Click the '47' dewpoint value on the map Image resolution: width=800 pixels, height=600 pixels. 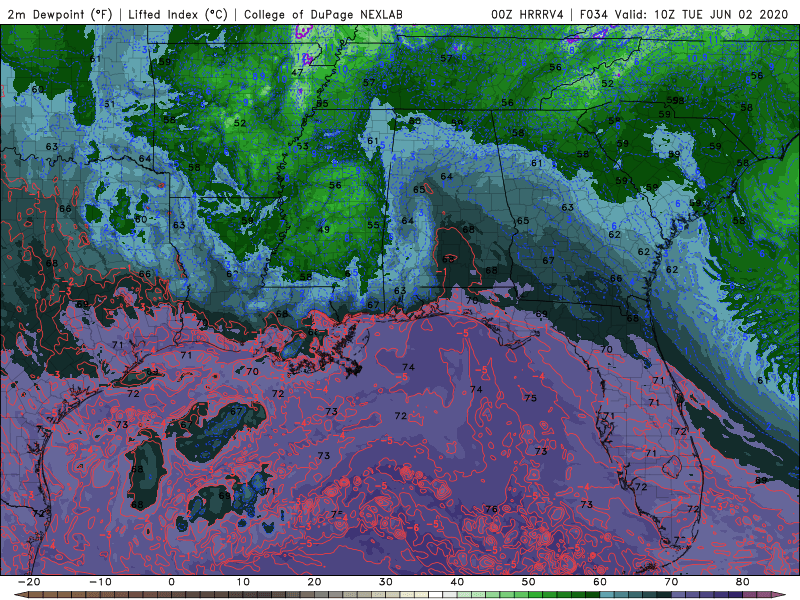(297, 73)
